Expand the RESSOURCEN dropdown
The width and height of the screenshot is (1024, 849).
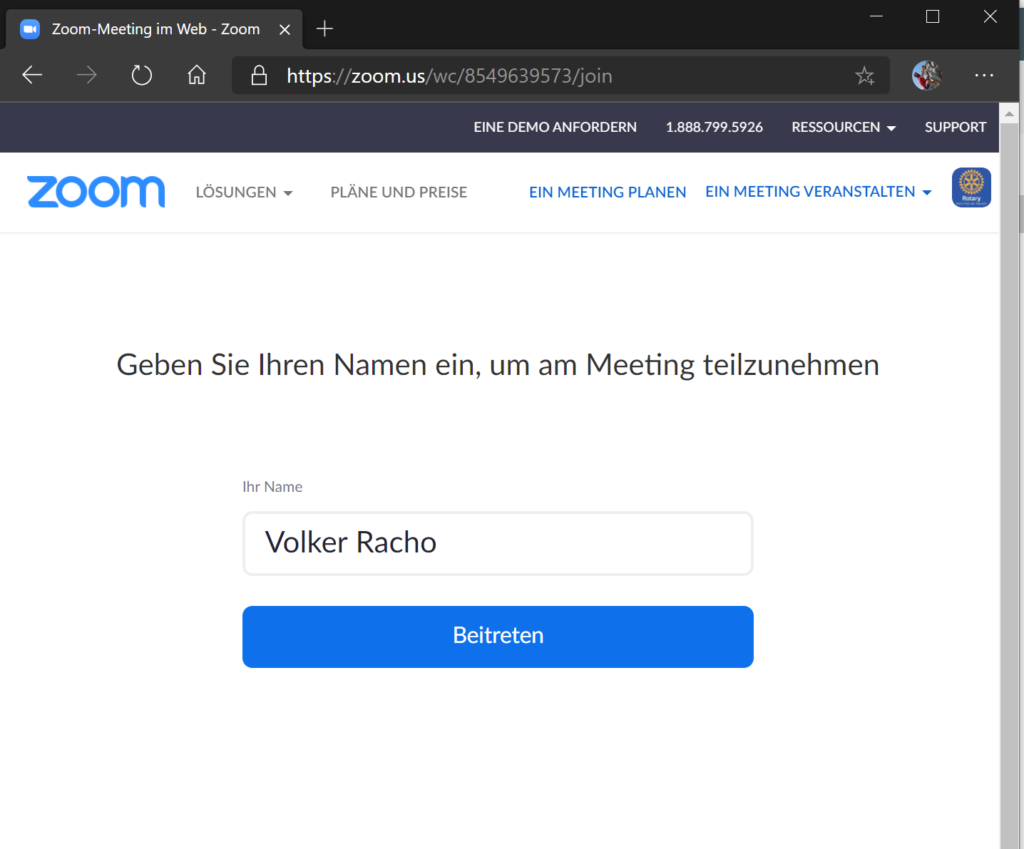pyautogui.click(x=843, y=127)
